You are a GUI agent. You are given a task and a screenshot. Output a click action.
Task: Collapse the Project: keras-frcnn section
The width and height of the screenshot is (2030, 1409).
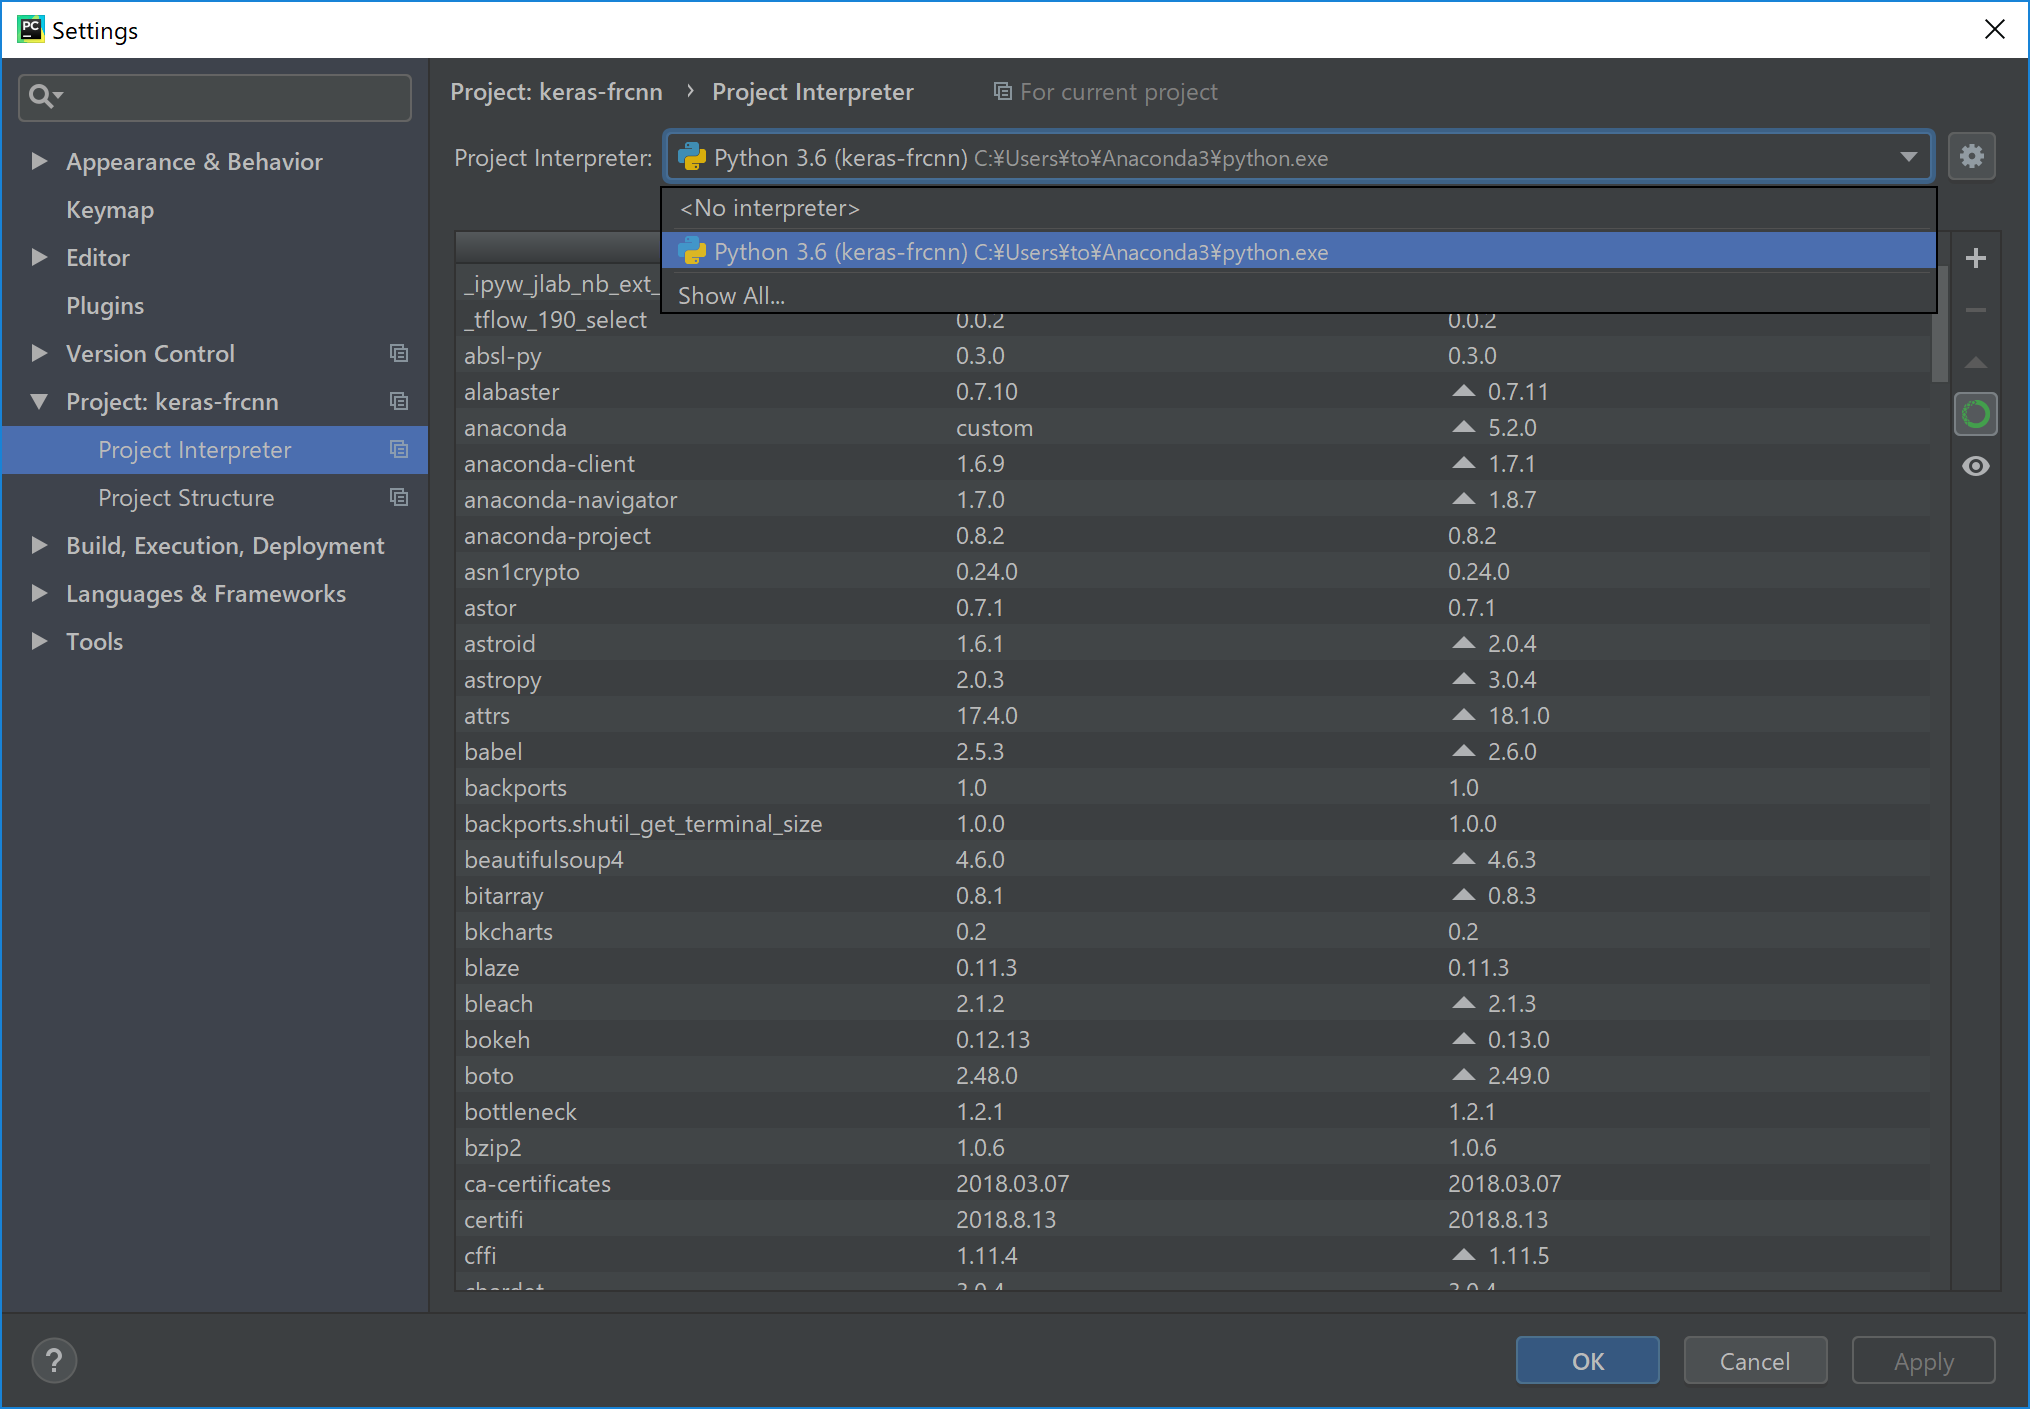[x=40, y=401]
